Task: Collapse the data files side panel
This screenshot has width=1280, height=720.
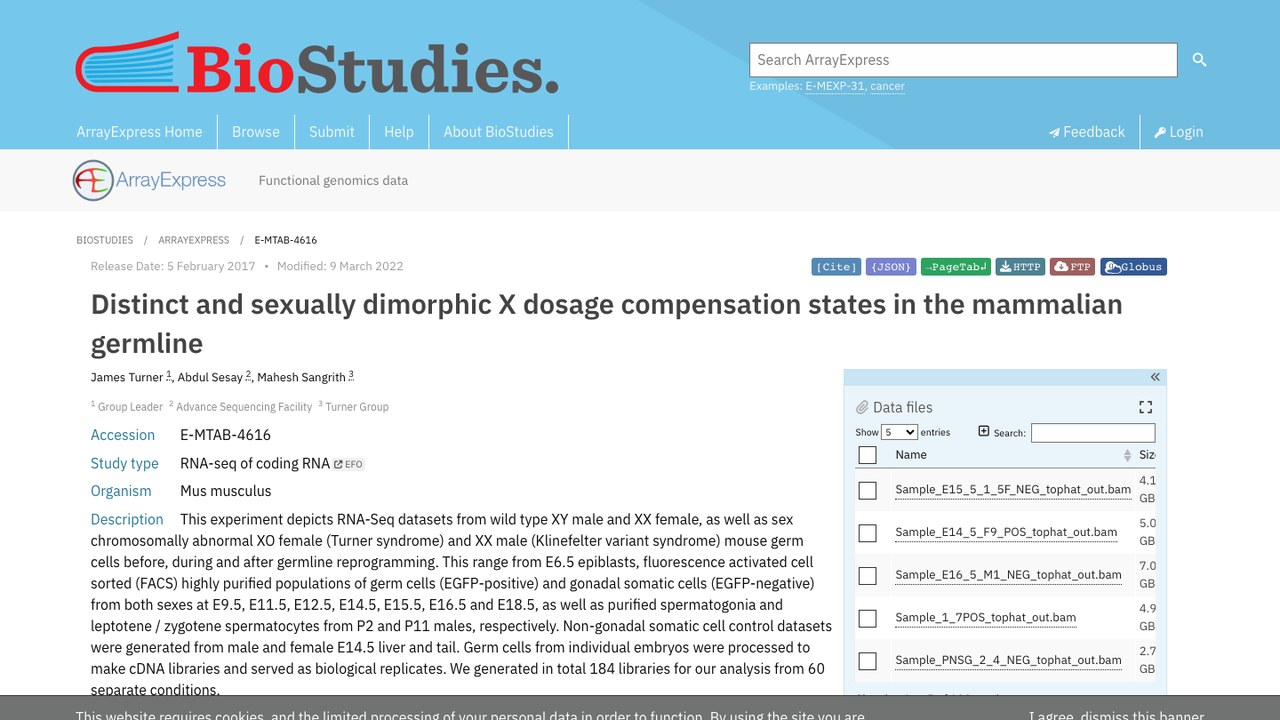Action: point(1155,377)
